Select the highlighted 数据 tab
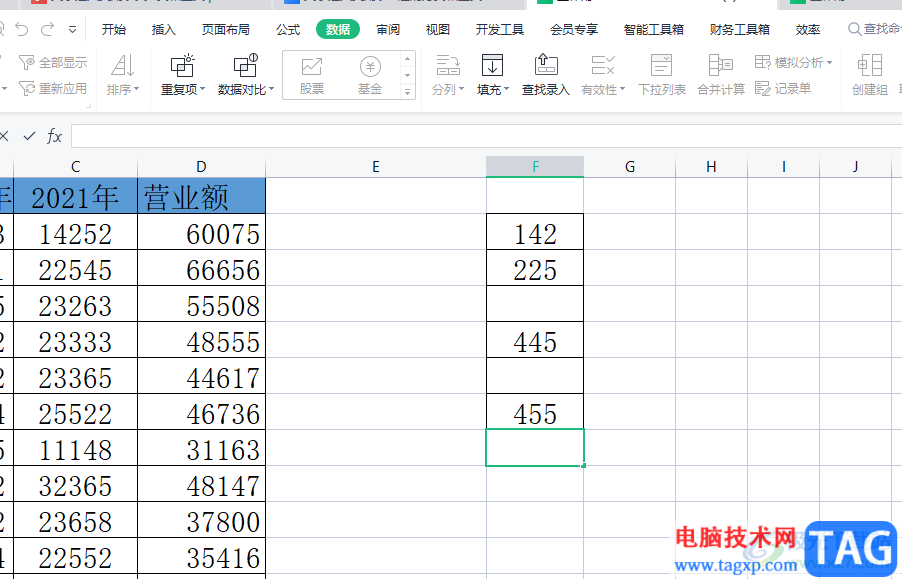Screen dimensions: 902x579 coord(338,29)
